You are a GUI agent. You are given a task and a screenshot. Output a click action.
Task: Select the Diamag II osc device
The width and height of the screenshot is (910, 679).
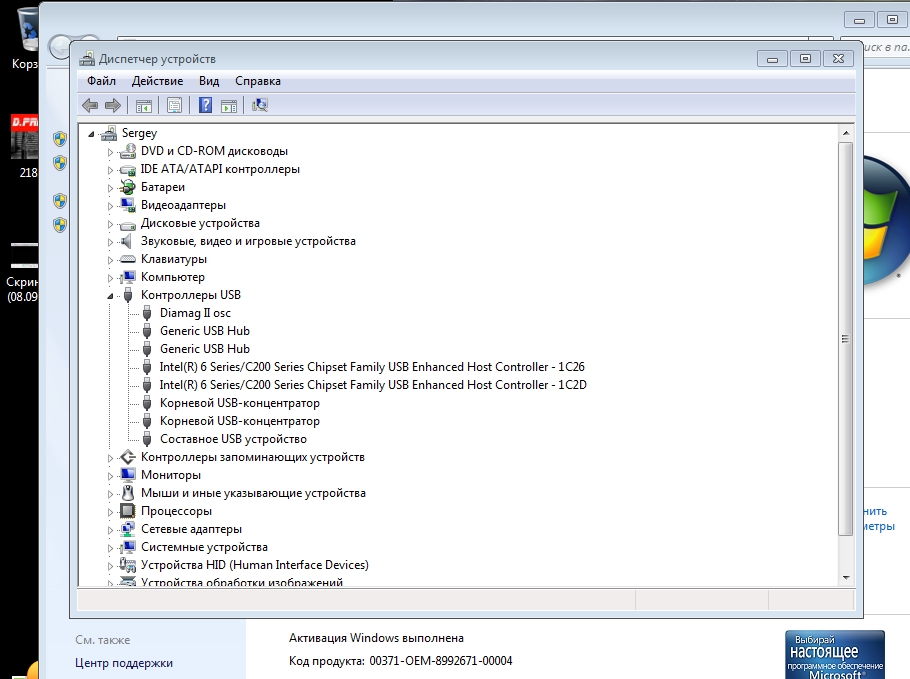[196, 313]
